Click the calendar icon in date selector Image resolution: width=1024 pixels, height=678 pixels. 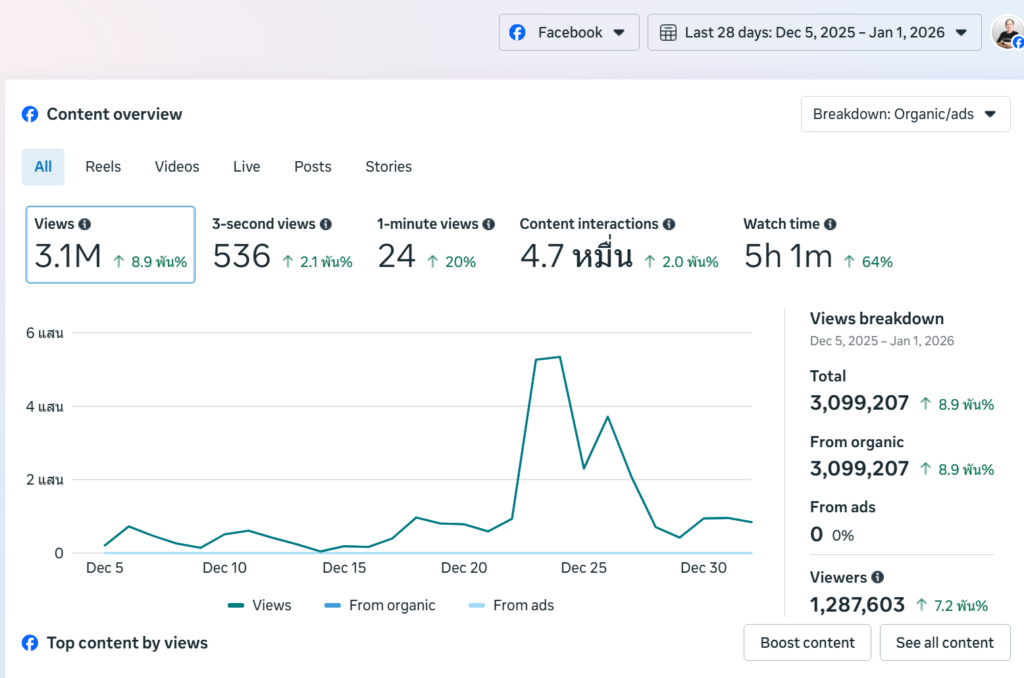click(668, 33)
